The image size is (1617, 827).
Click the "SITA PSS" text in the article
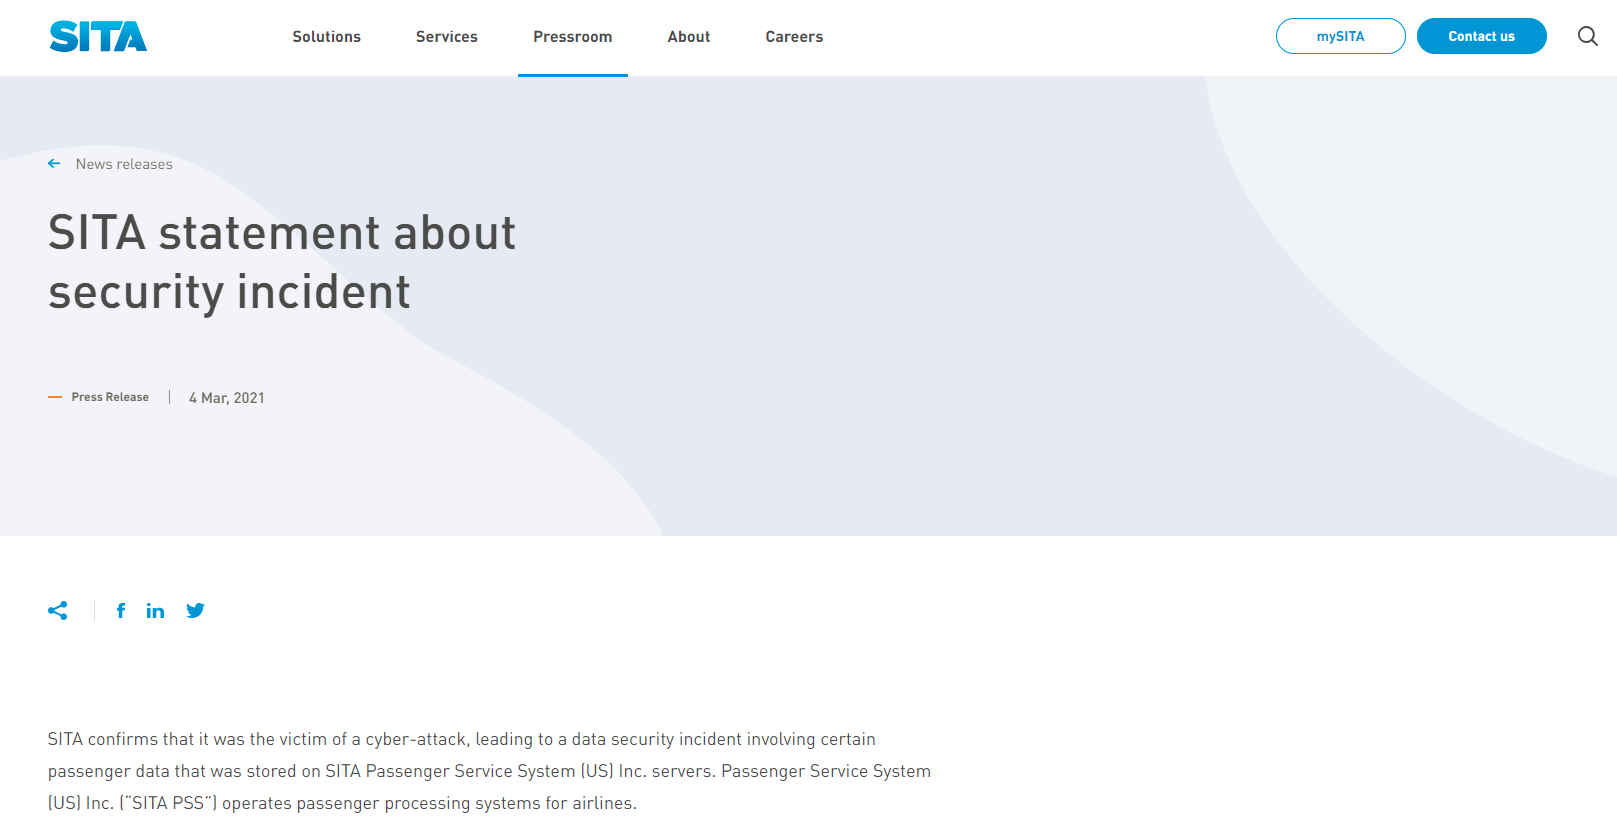pyautogui.click(x=168, y=803)
